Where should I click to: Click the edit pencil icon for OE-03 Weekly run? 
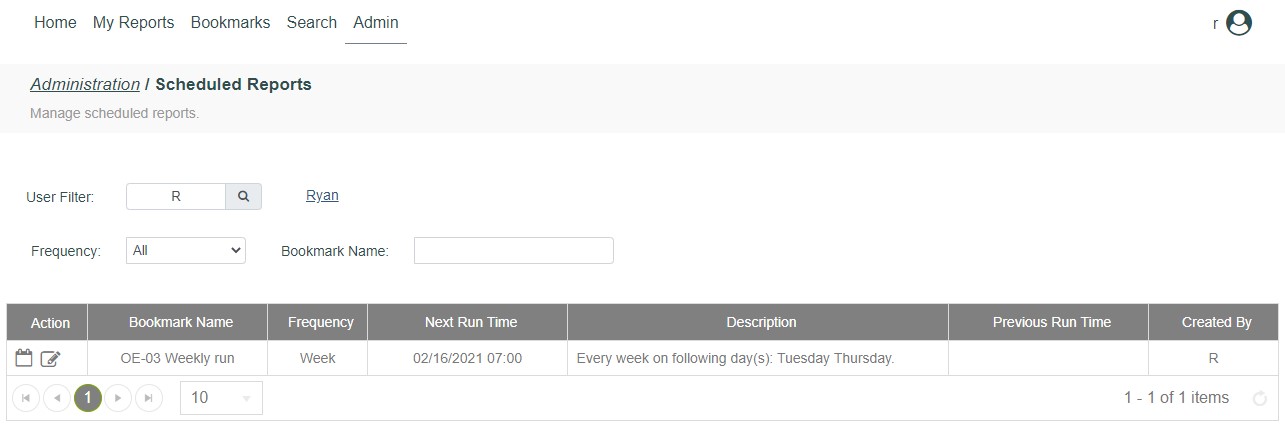(51, 358)
